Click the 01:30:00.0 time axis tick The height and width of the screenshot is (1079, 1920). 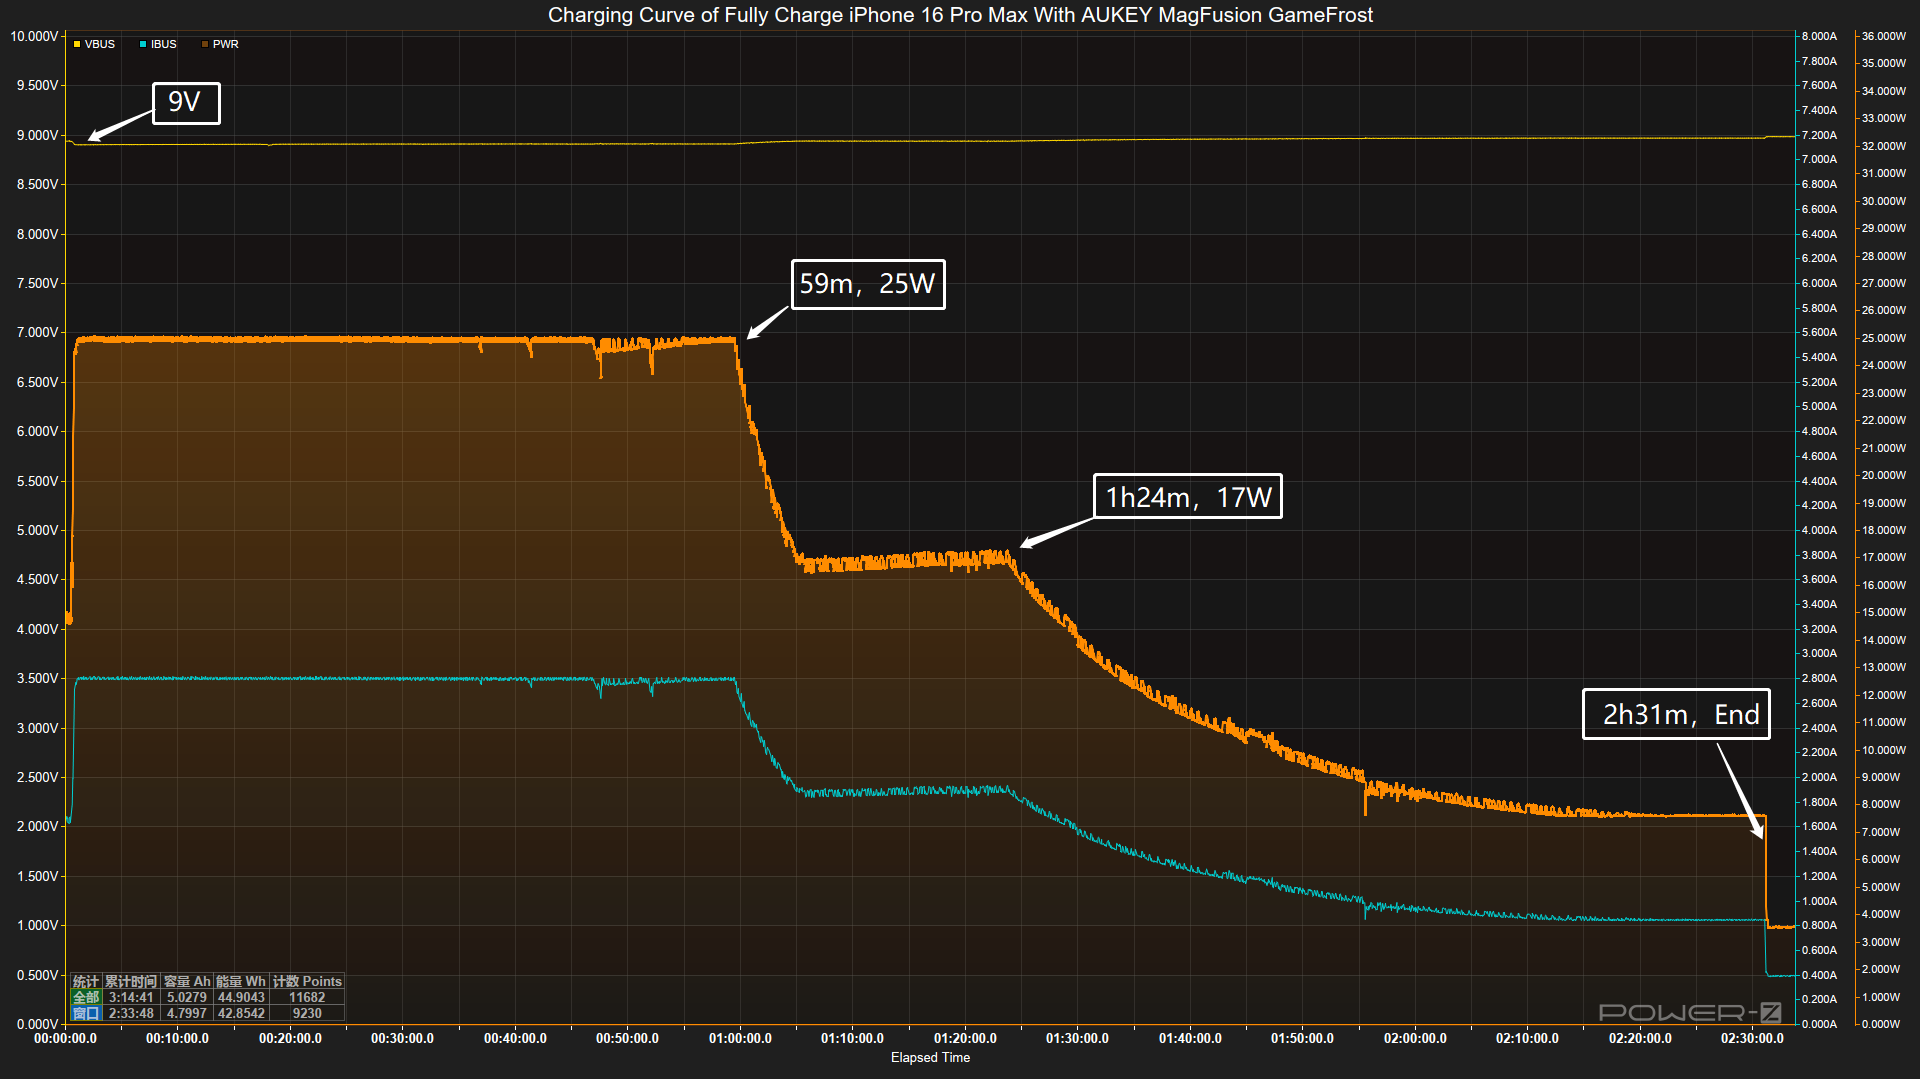(1077, 1039)
